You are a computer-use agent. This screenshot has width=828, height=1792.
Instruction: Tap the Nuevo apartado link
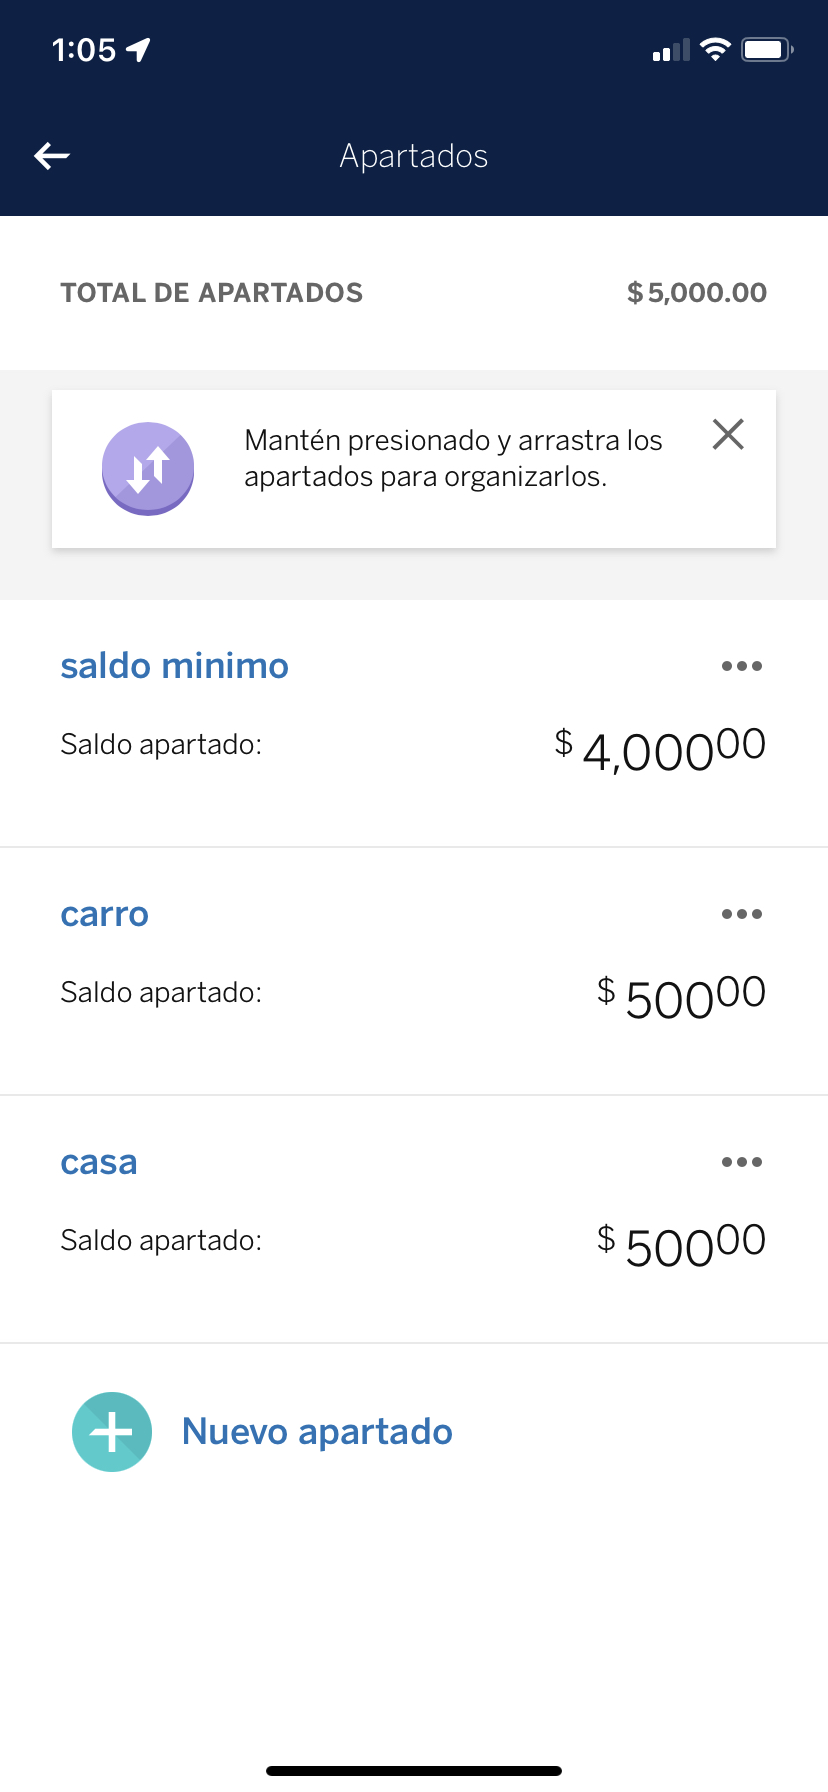(x=317, y=1432)
